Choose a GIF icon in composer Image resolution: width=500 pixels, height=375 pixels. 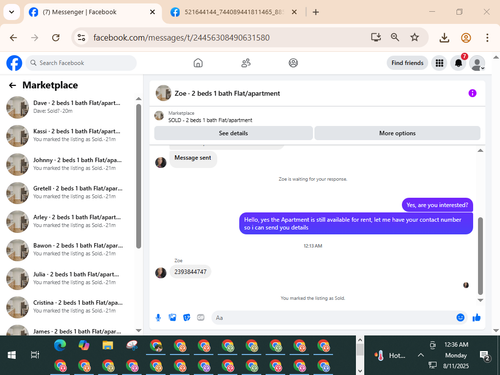pyautogui.click(x=201, y=317)
